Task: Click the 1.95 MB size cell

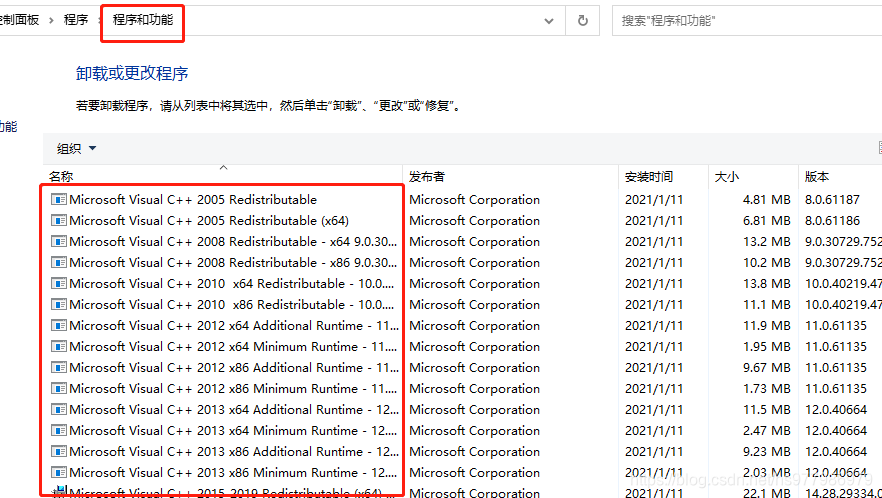Action: click(x=767, y=347)
